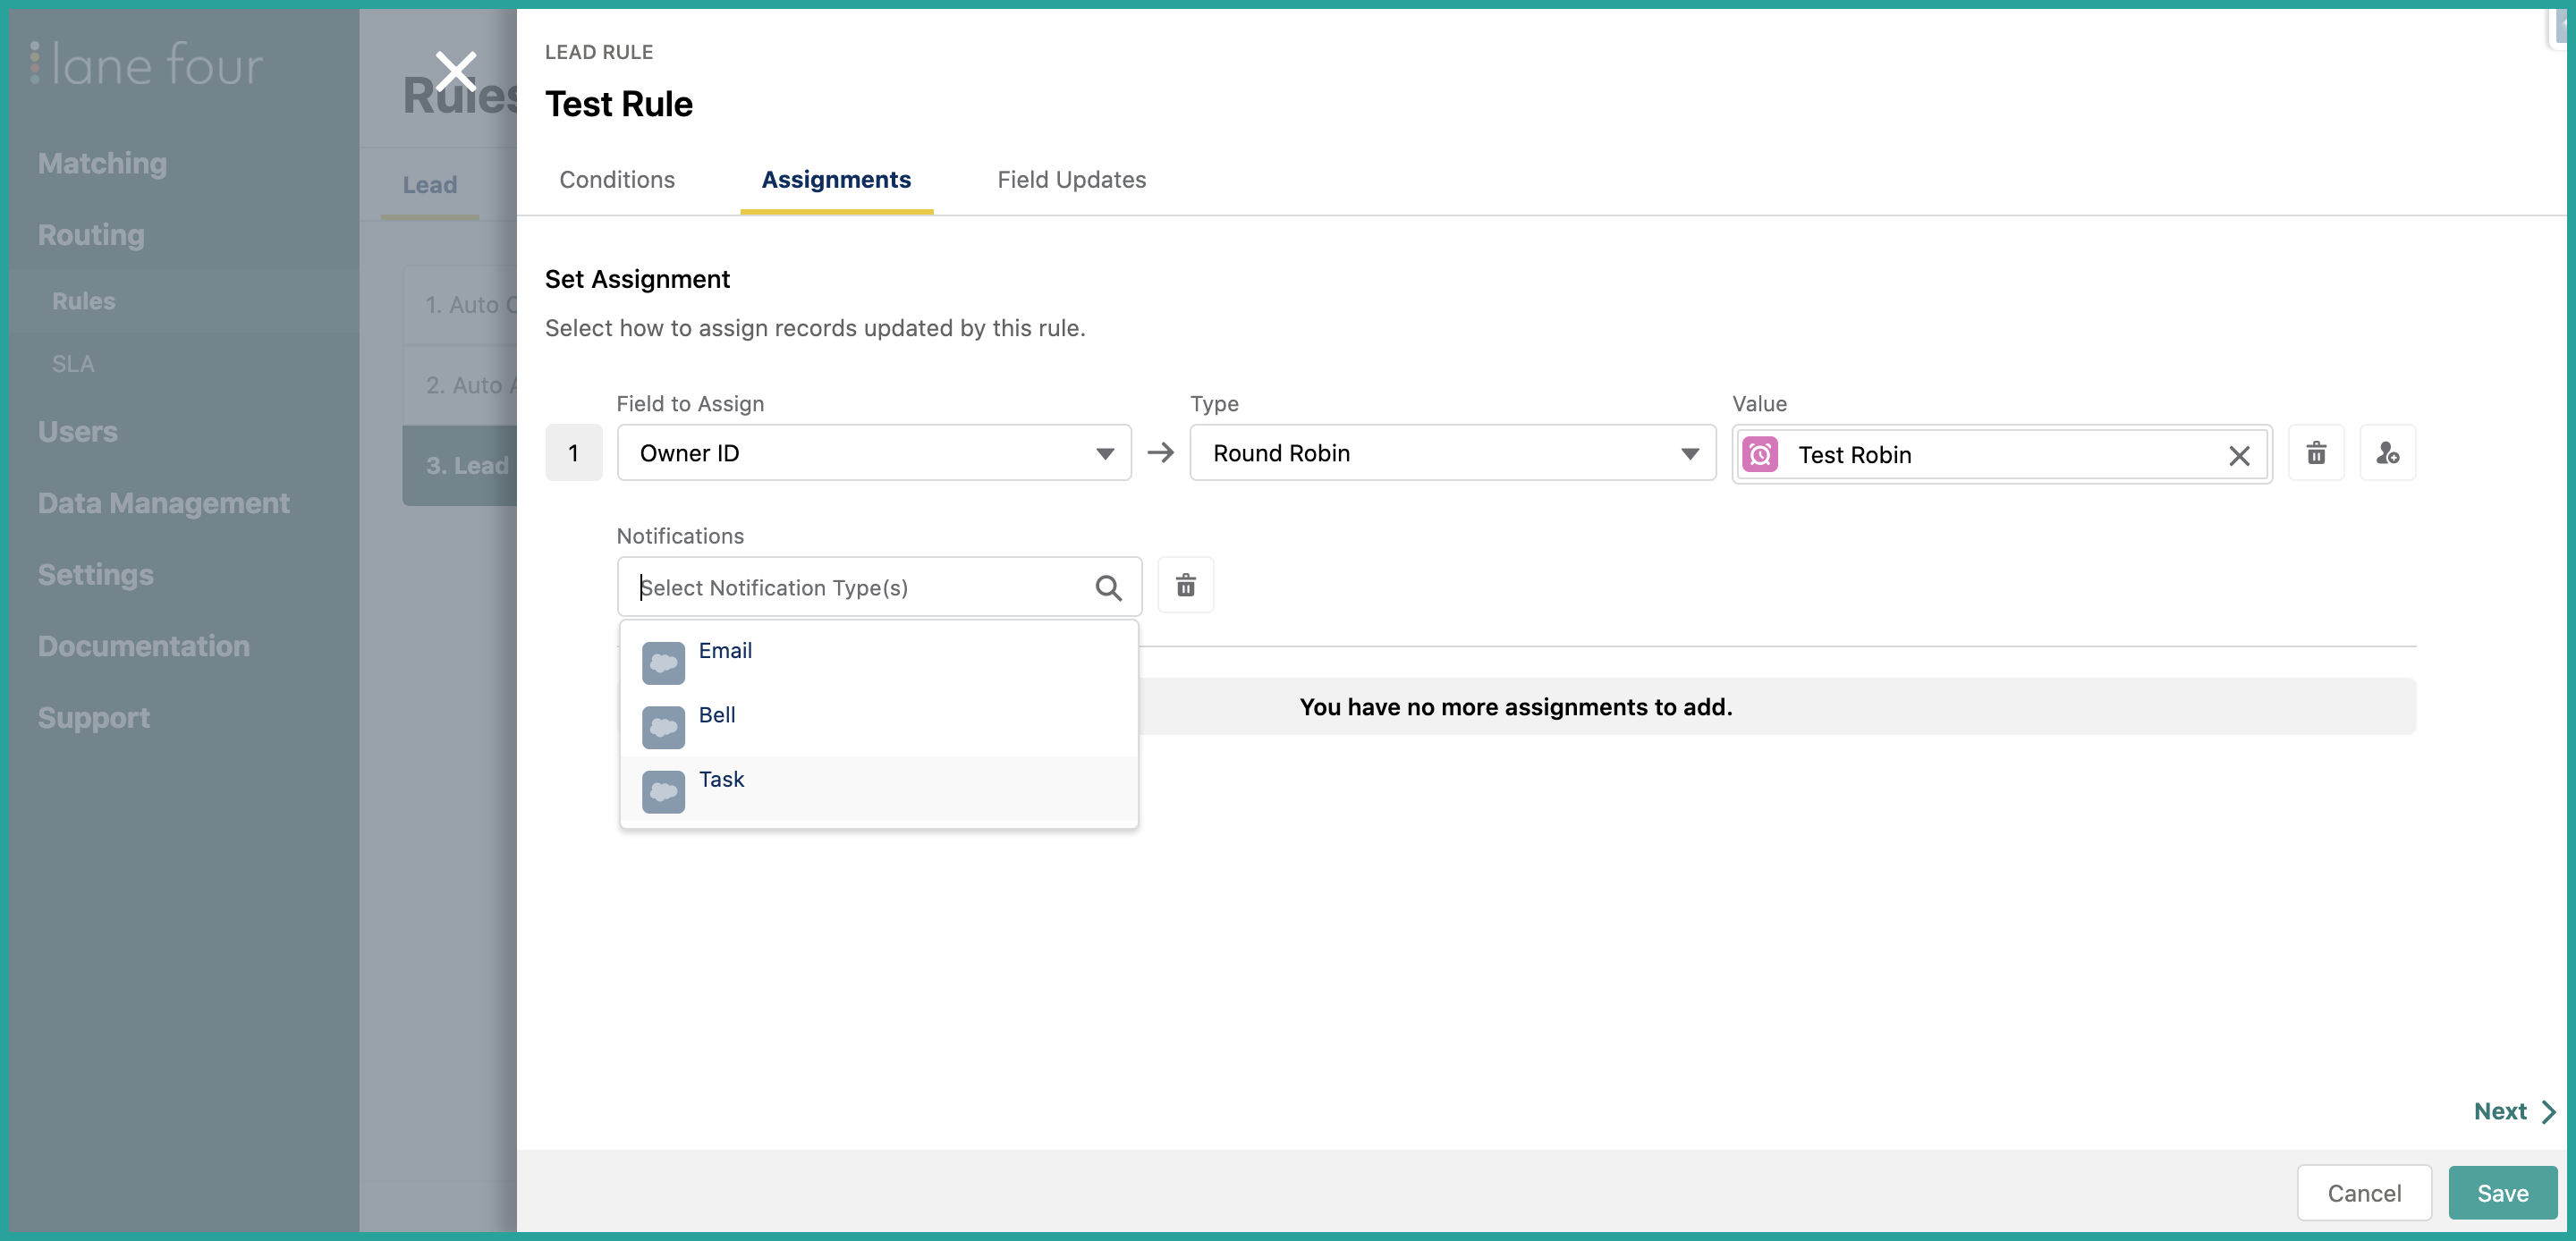Switch to the Field Updates tab
Screen dimensions: 2576x1241
tap(1071, 180)
